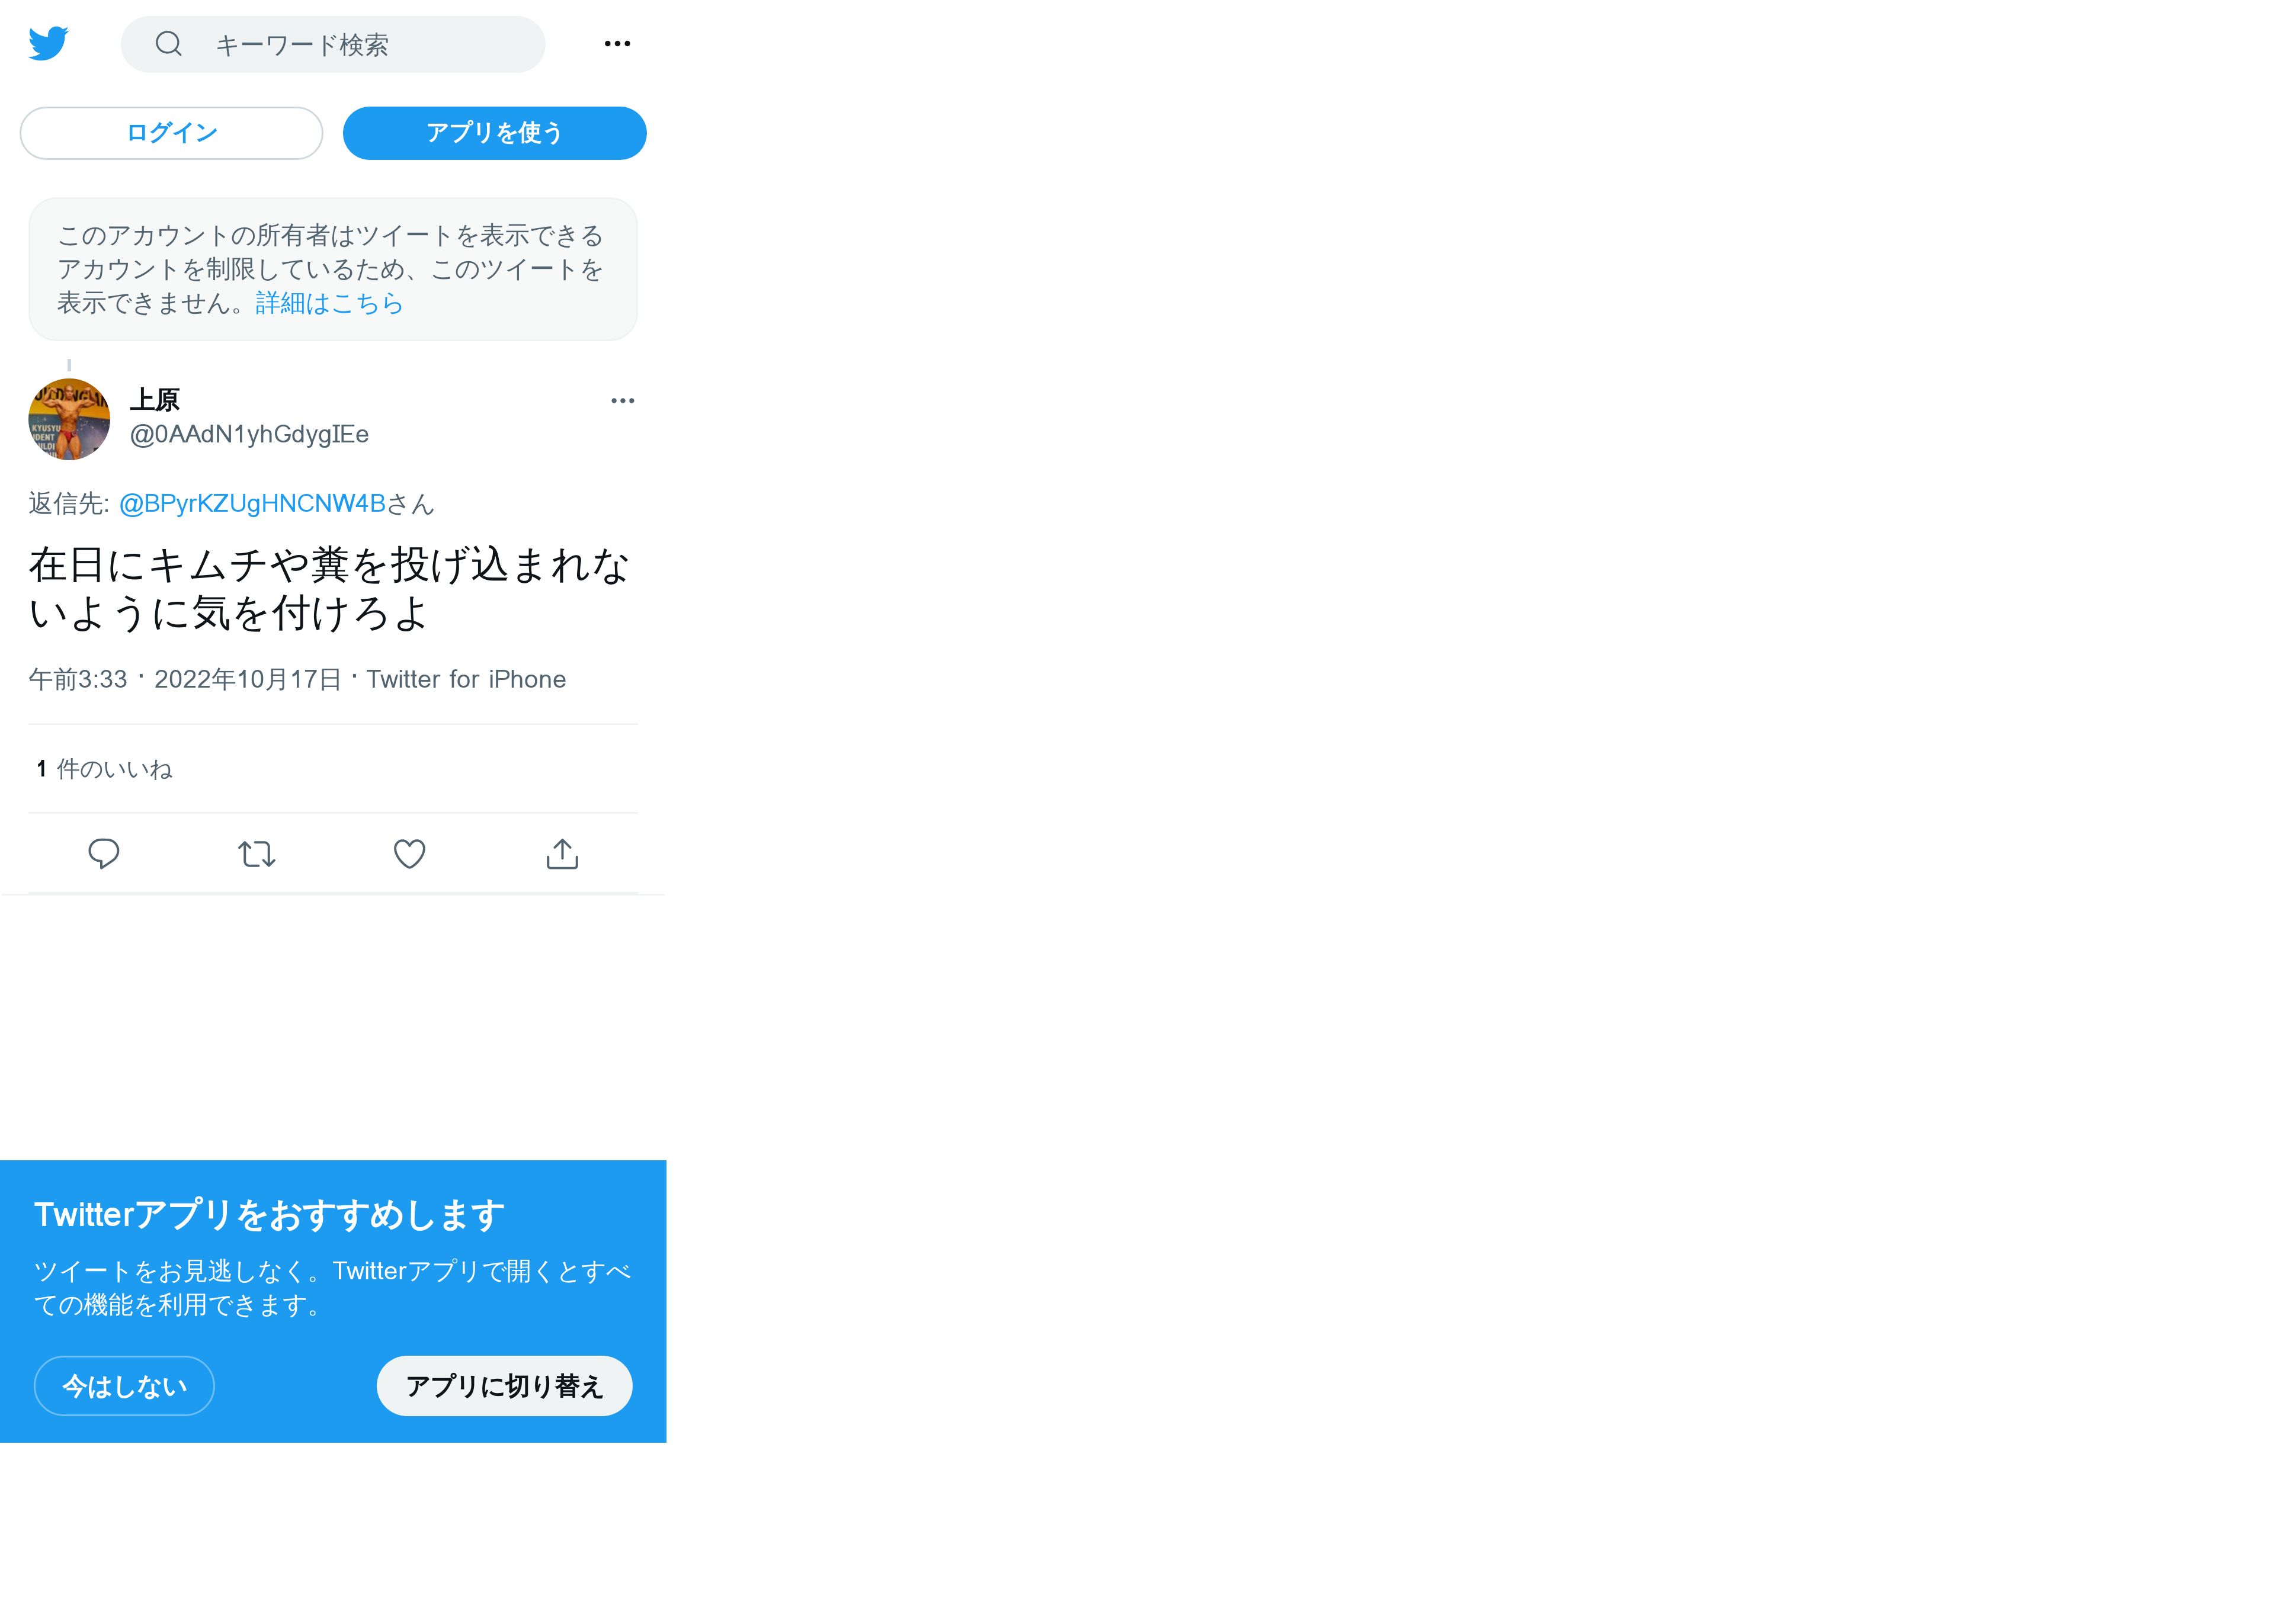Viewport: 2282px width, 1624px height.
Task: Like the tweet with the heart icon
Action: click(409, 854)
